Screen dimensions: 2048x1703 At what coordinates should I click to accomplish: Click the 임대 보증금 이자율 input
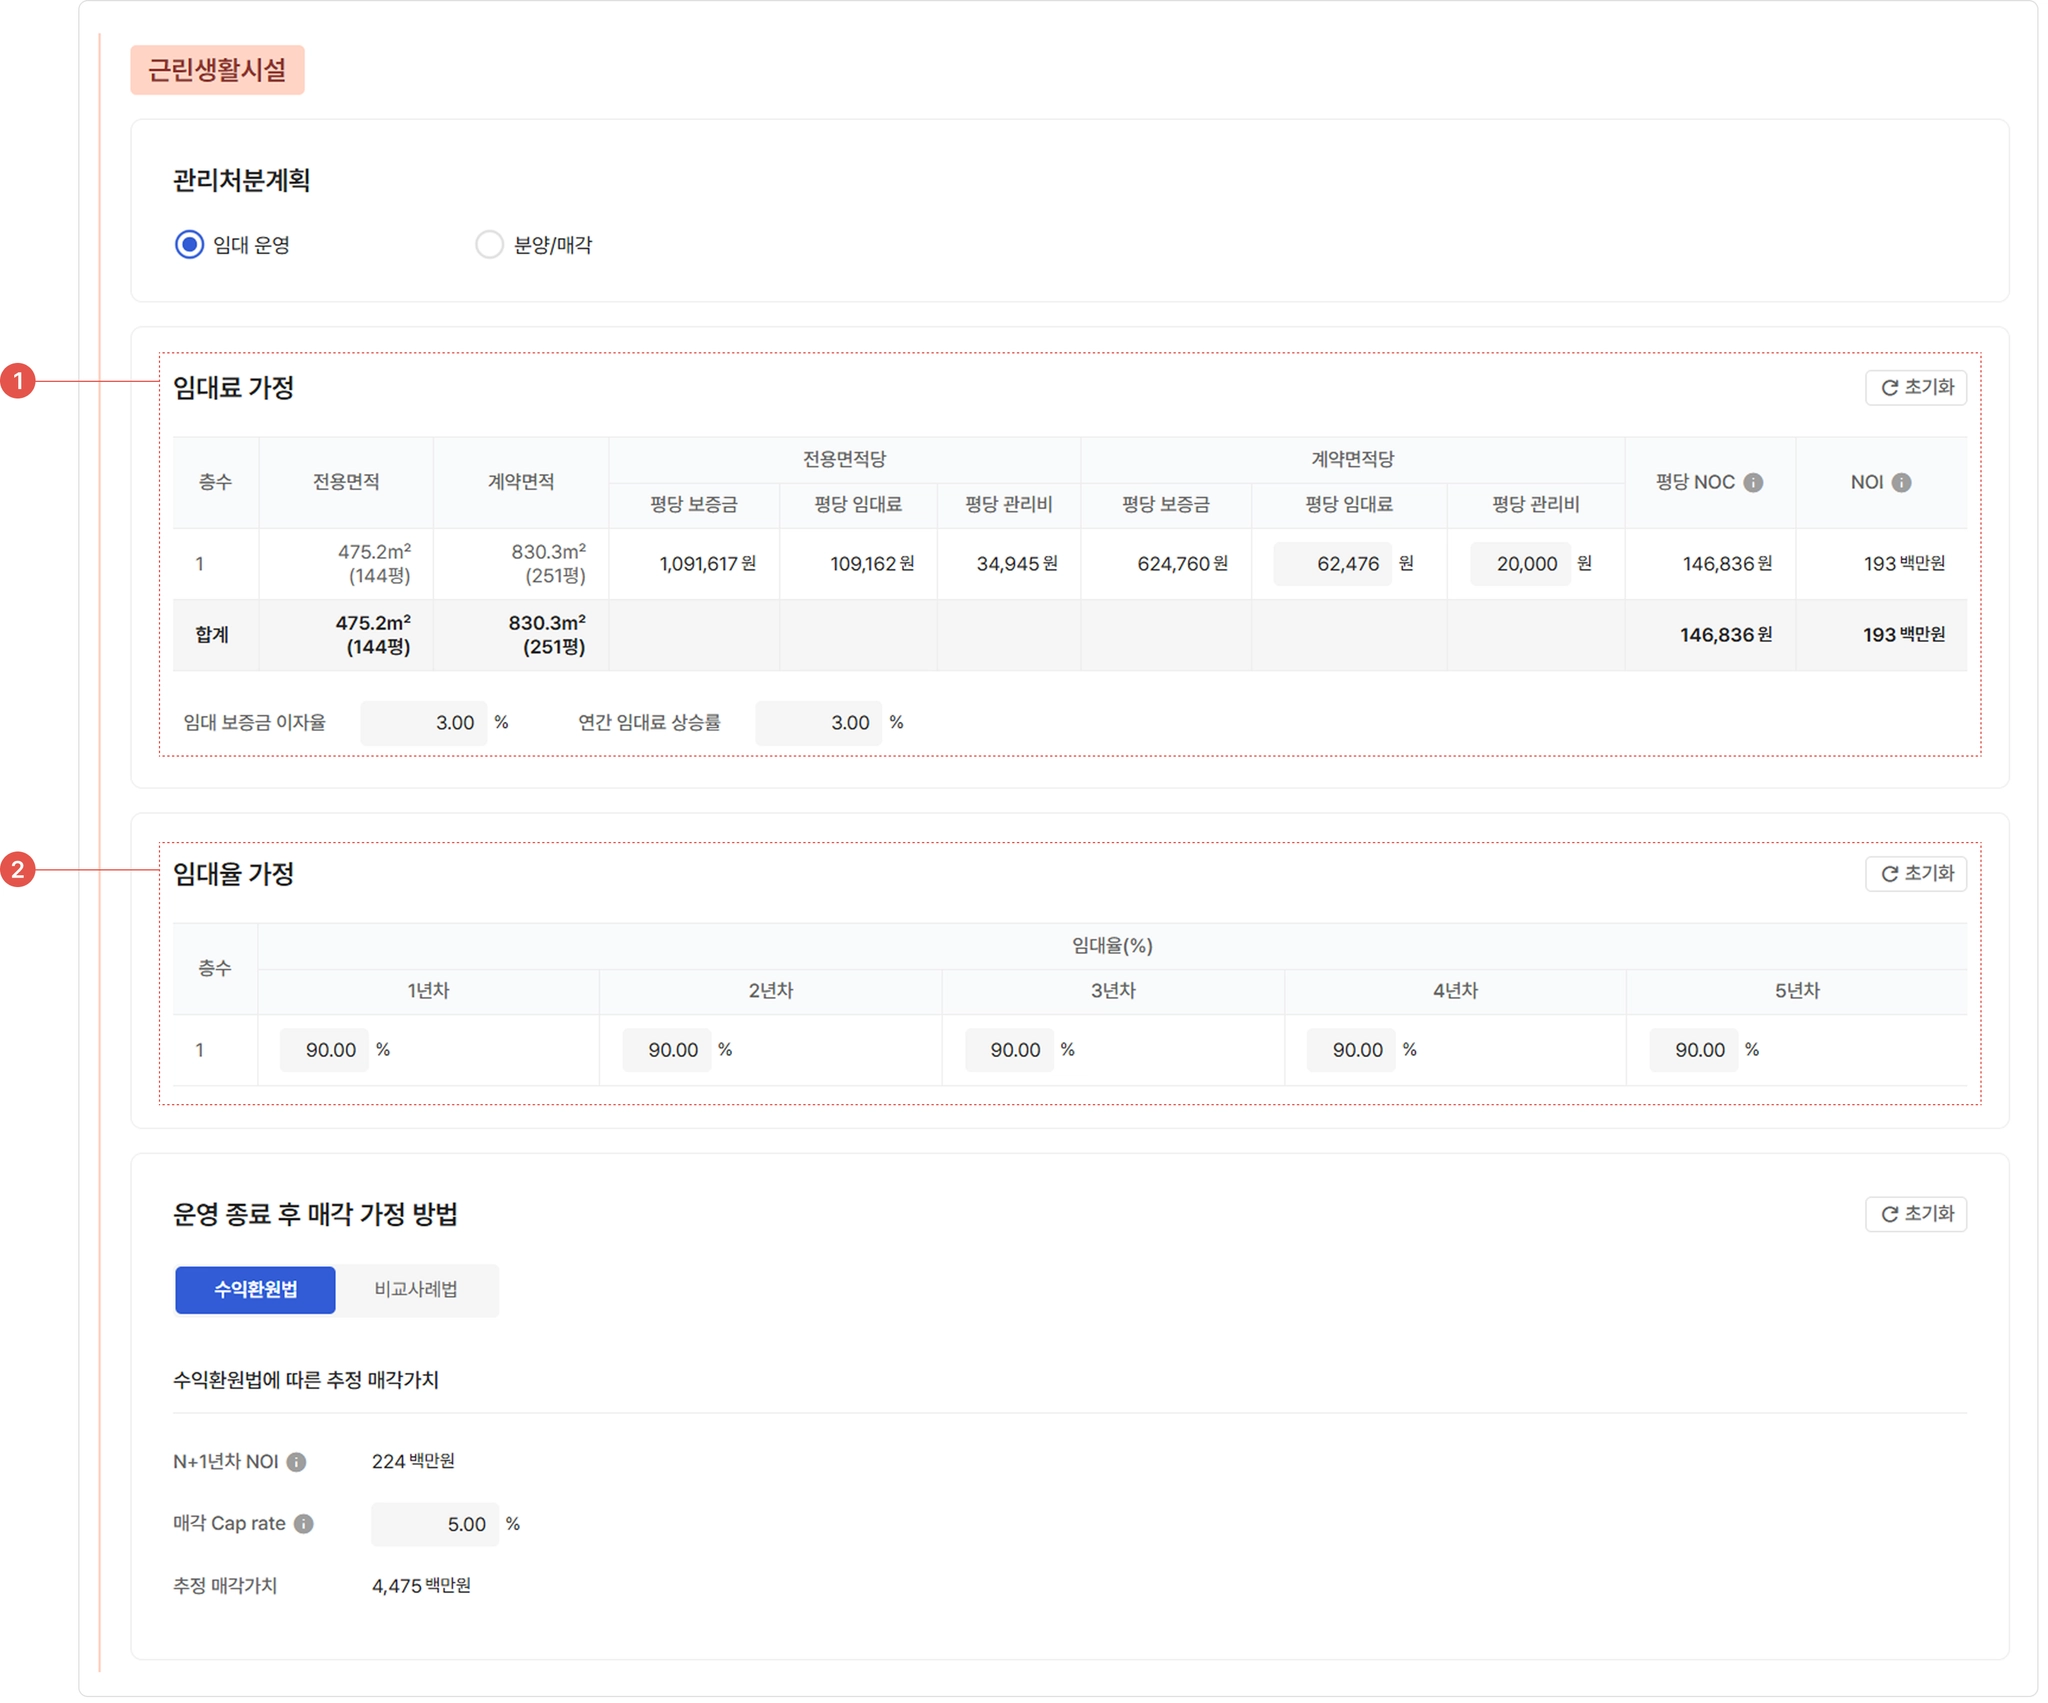tap(423, 723)
